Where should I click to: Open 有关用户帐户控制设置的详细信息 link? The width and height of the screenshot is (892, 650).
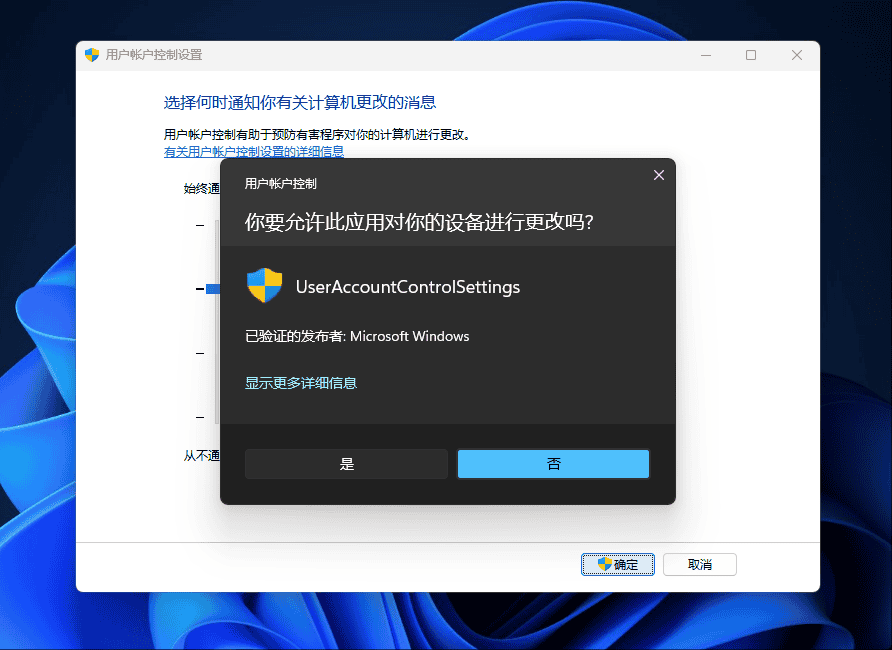tap(254, 152)
